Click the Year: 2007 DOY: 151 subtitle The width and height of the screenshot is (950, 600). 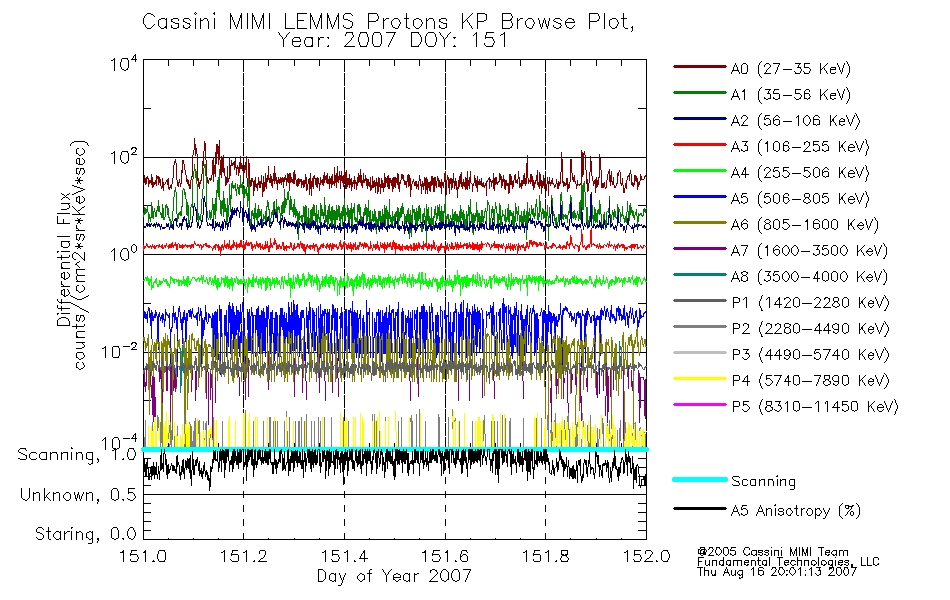393,41
